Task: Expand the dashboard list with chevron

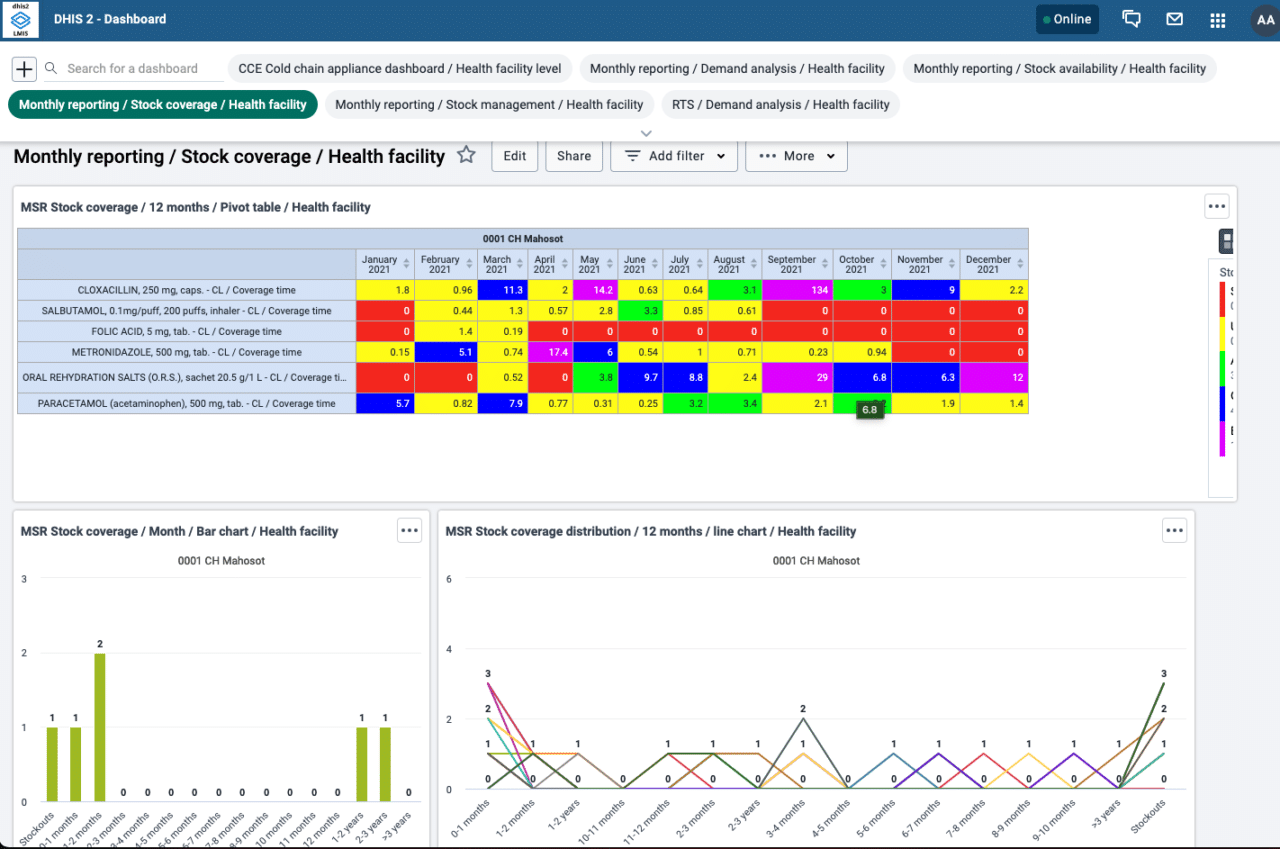Action: tap(646, 133)
